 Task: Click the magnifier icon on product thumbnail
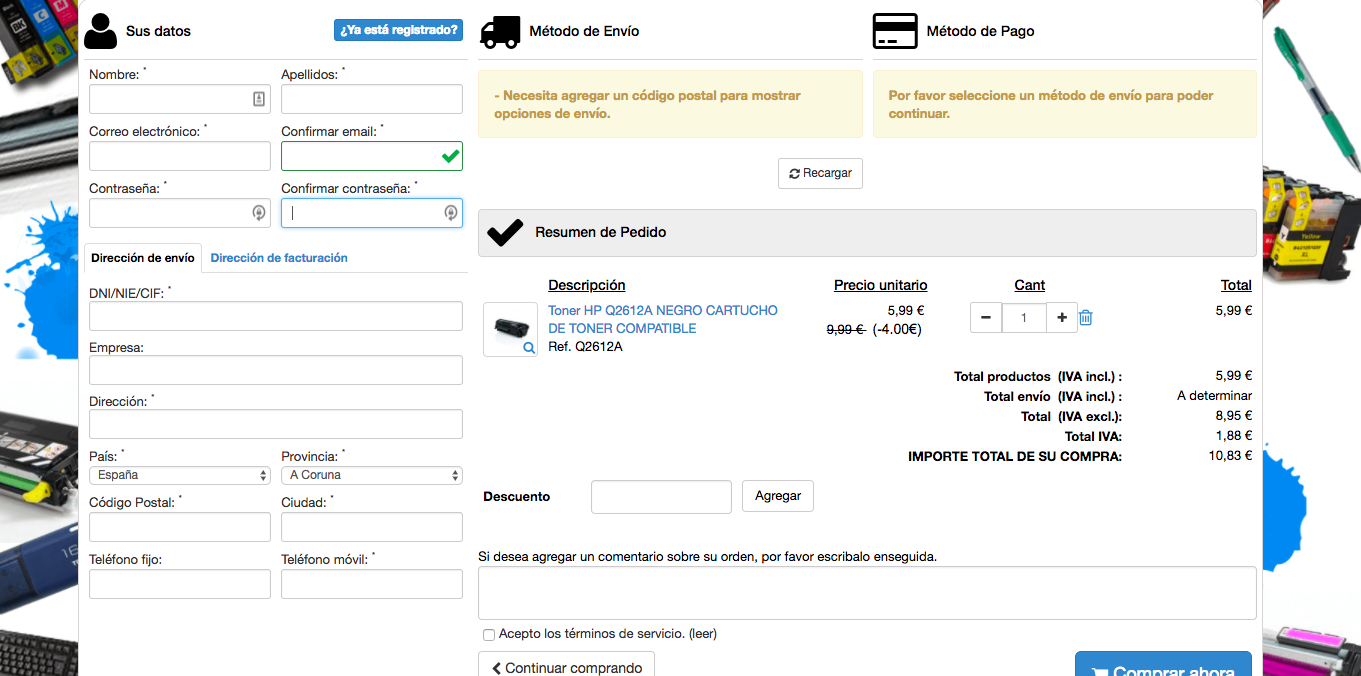(529, 348)
